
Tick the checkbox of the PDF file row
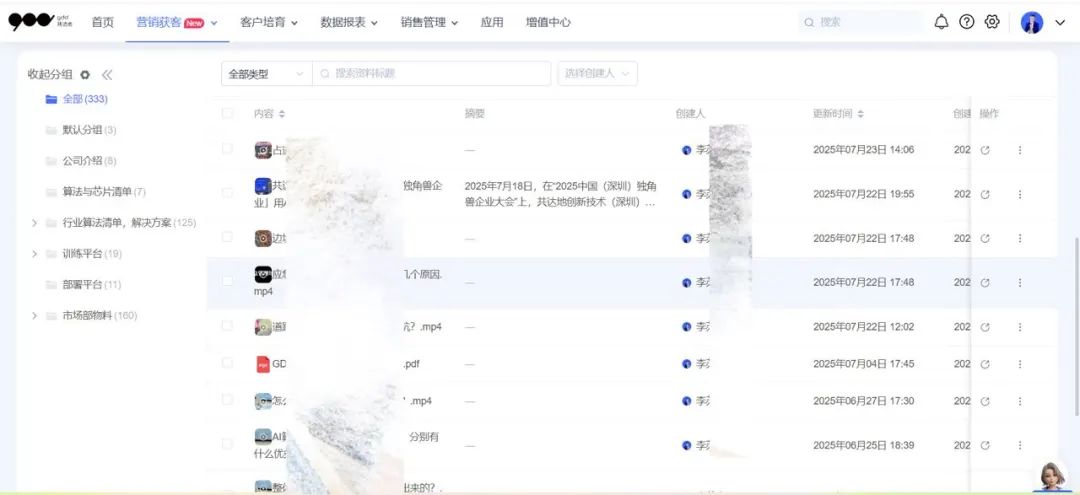[x=227, y=364]
